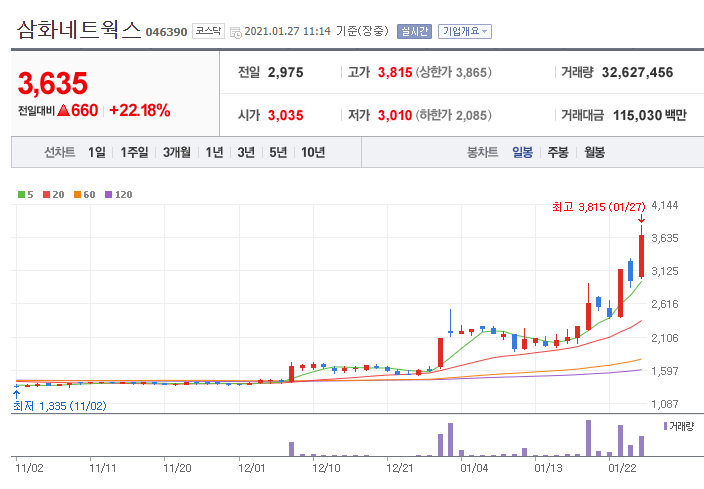
Task: Click the 시가 value 3,035
Action: tap(286, 116)
